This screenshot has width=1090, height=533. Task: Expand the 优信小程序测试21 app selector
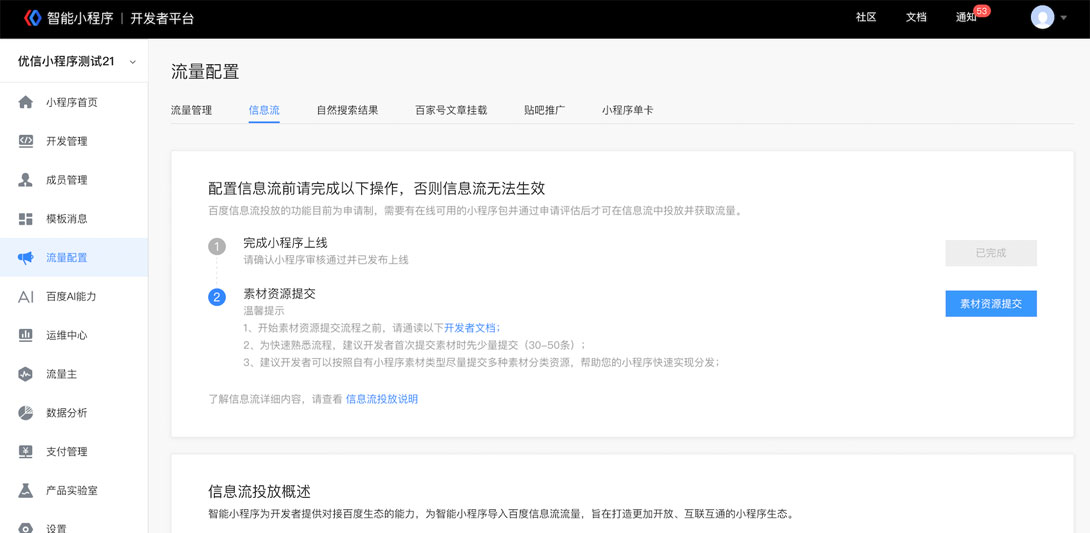pyautogui.click(x=74, y=62)
